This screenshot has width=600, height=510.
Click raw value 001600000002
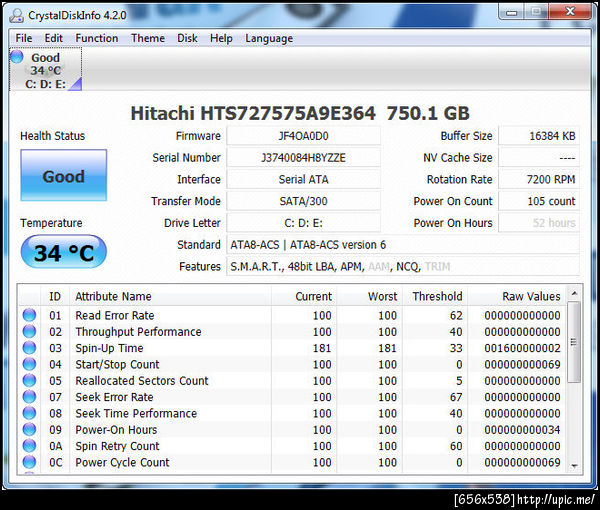point(522,348)
